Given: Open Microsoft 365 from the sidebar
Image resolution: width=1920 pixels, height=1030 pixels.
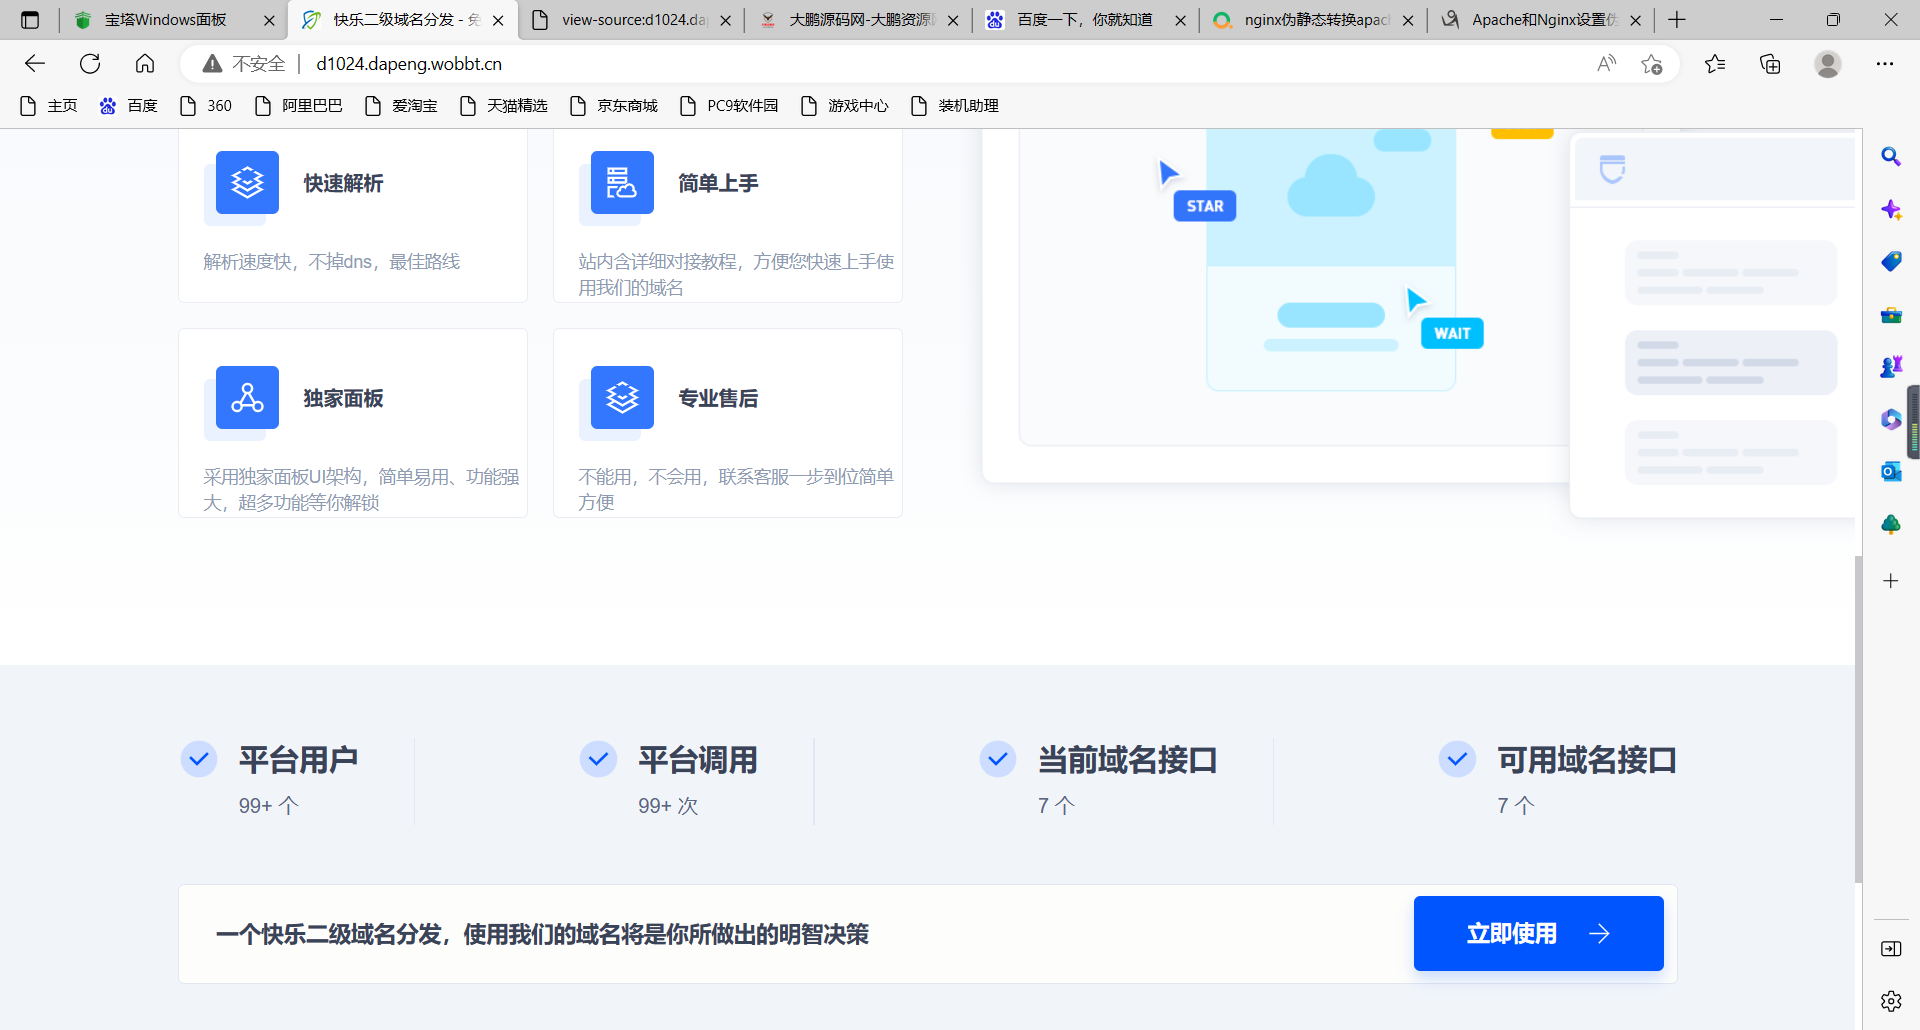Looking at the screenshot, I should (1891, 420).
